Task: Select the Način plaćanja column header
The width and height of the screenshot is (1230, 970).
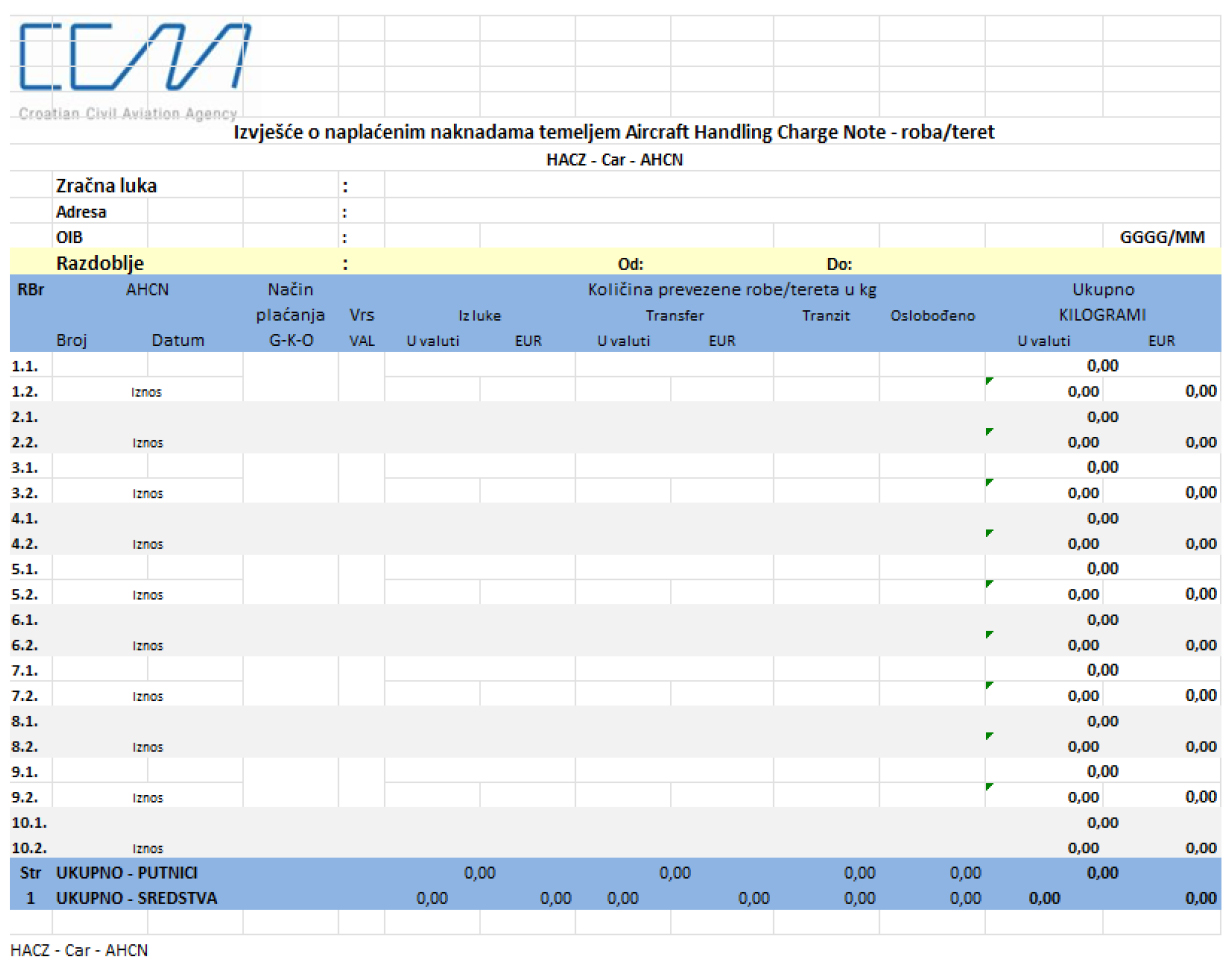Action: pyautogui.click(x=290, y=315)
